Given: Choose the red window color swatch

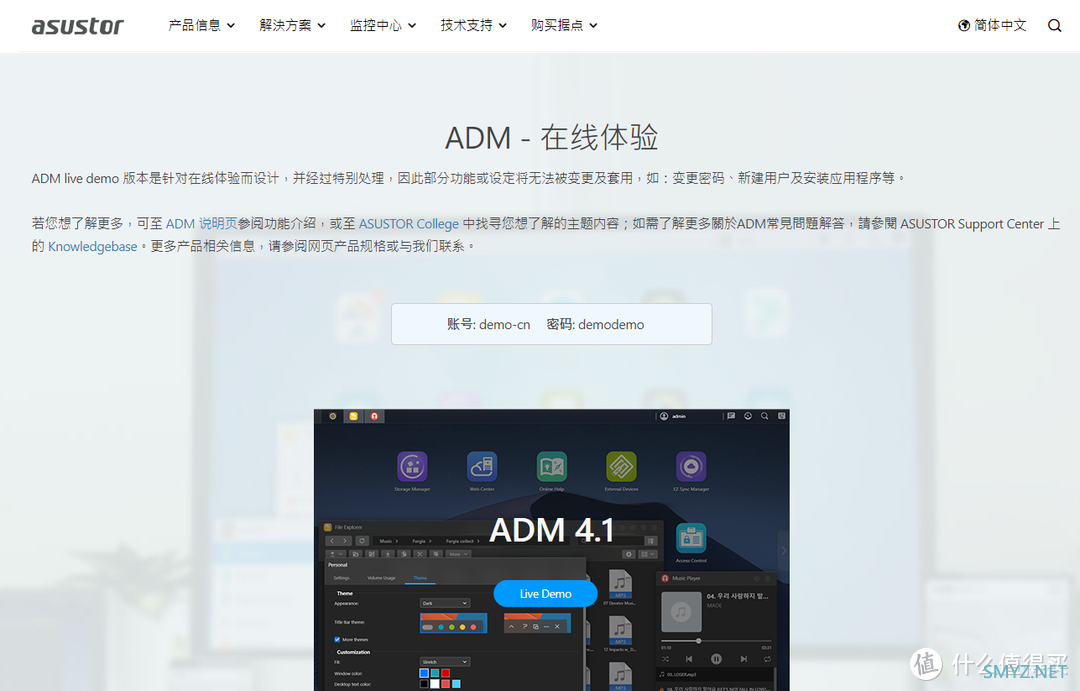Looking at the screenshot, I should click(x=446, y=673).
